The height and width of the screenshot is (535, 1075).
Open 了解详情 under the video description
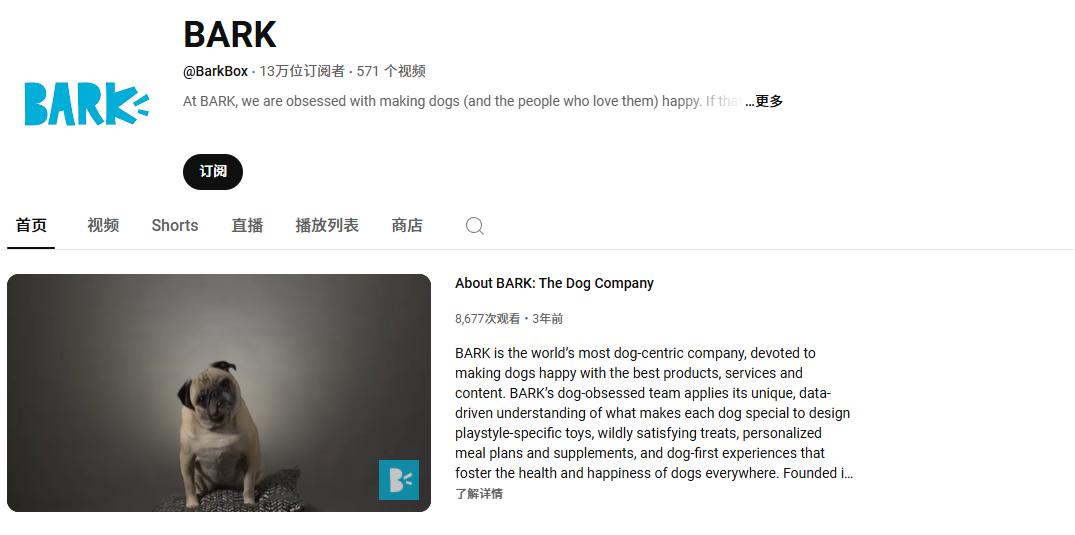(x=479, y=494)
